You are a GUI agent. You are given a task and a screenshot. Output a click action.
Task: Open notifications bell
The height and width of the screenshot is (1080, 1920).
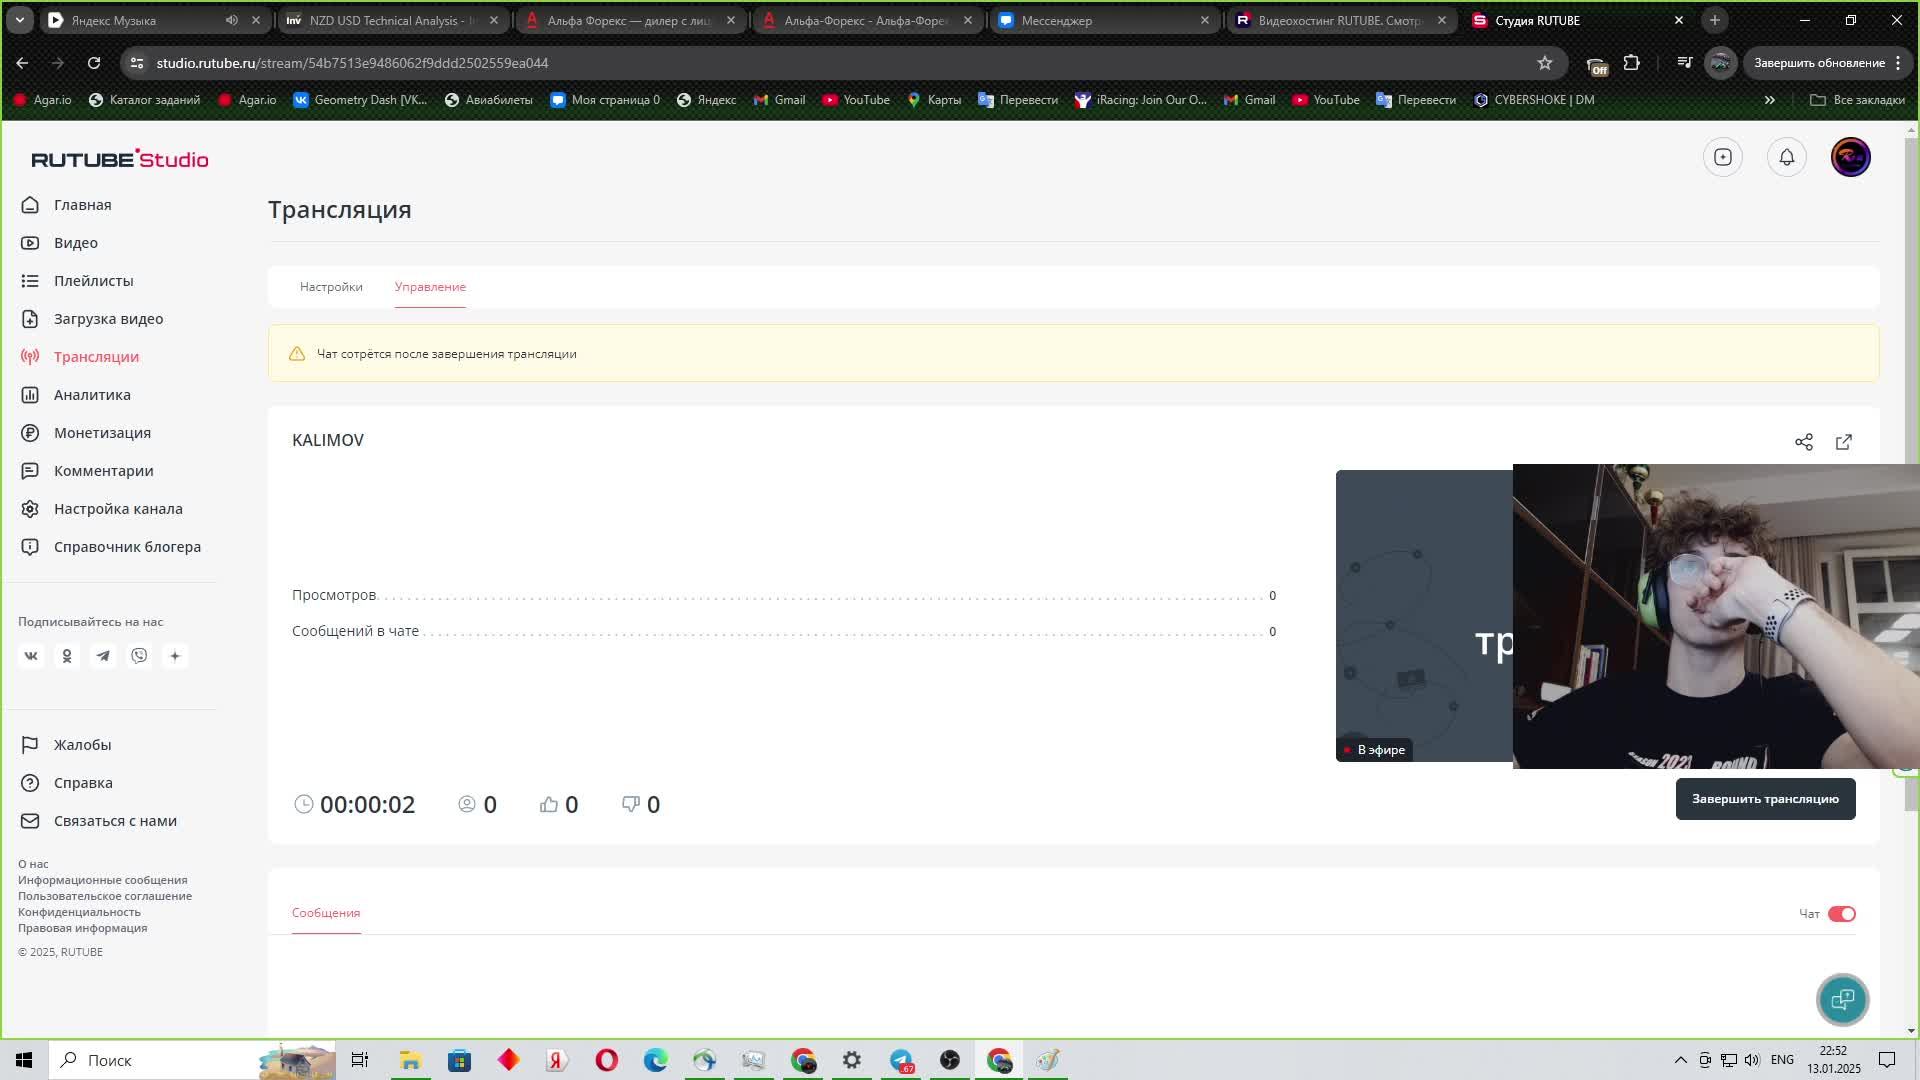[1786, 157]
